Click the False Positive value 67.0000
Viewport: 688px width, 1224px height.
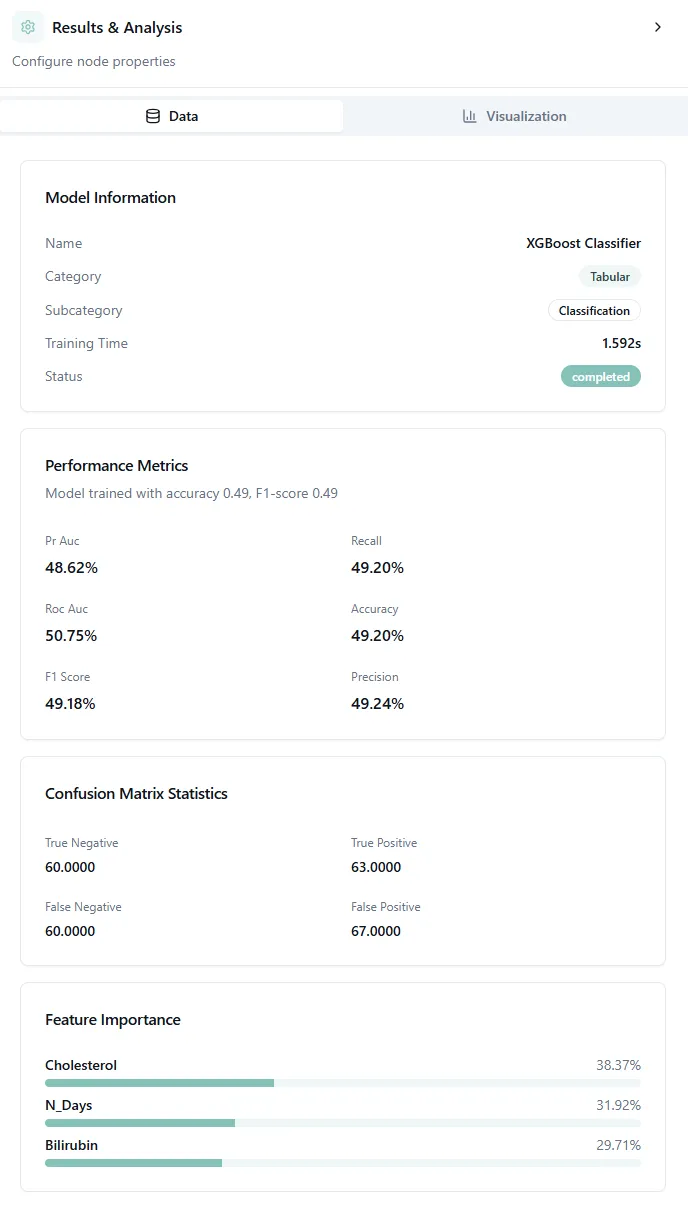[x=376, y=931]
